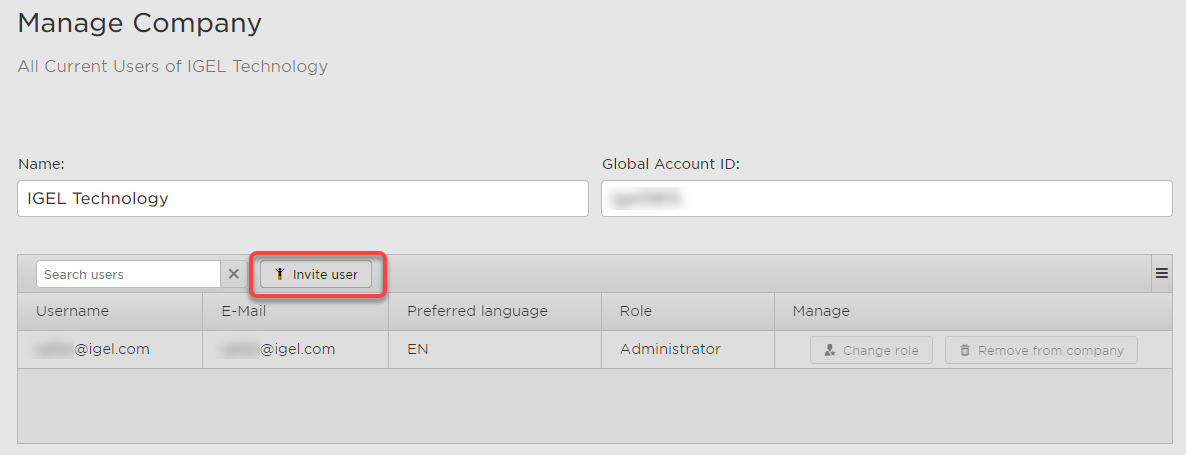Click the Change role button

tap(871, 350)
